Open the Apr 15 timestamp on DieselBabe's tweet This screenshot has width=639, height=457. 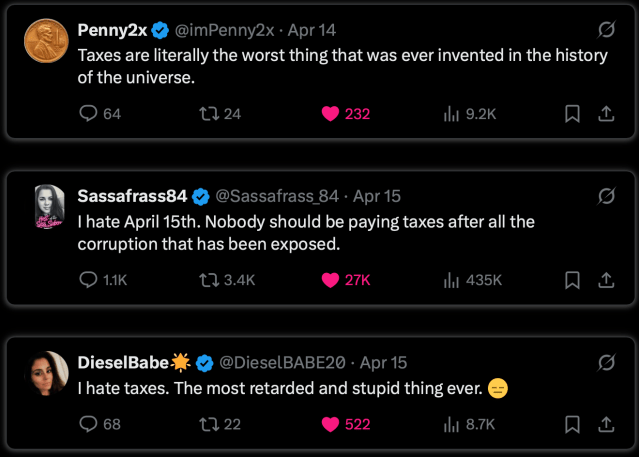(x=383, y=361)
